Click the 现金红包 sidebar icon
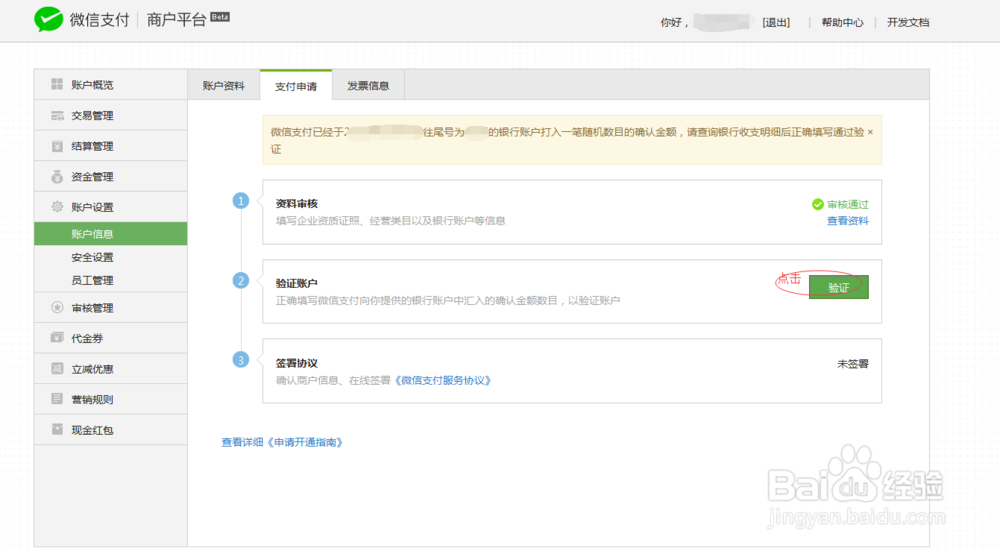 coord(57,429)
